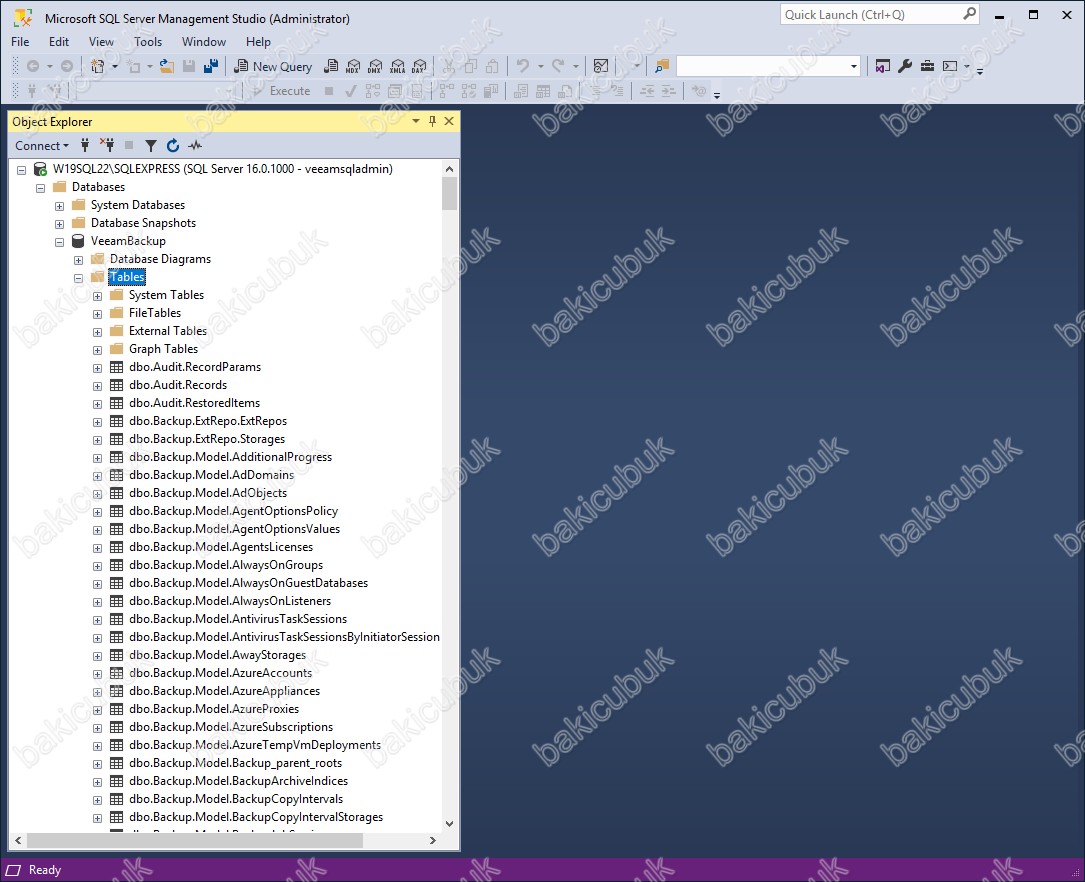The height and width of the screenshot is (882, 1085).
Task: Expand dbo.Audit.Records table node
Action: pos(98,386)
